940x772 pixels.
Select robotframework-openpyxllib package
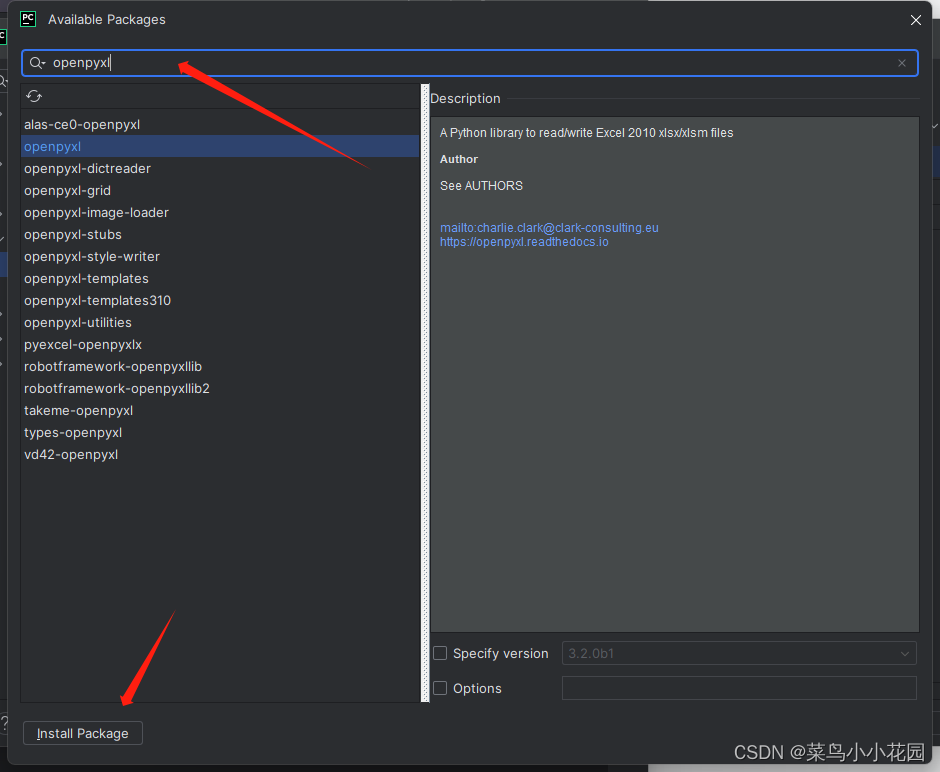pyautogui.click(x=220, y=367)
